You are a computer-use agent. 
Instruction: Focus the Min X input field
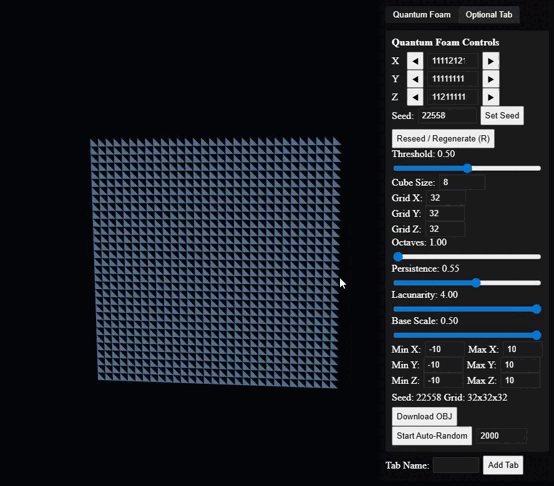[x=444, y=349]
